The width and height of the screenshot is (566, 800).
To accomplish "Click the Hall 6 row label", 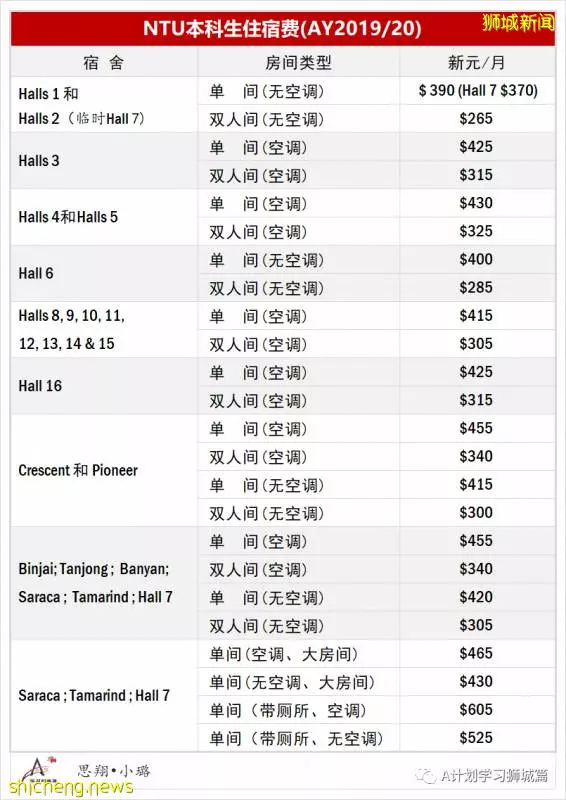I will pyautogui.click(x=36, y=273).
